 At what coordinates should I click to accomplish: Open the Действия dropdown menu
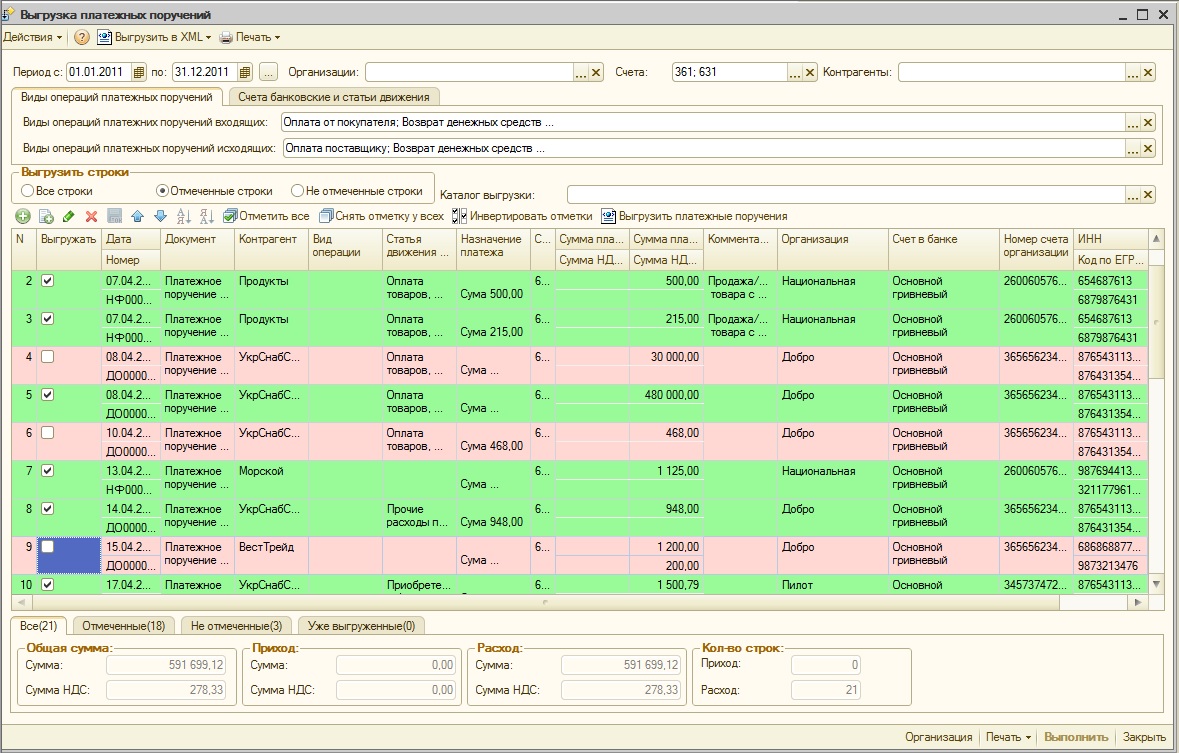point(32,37)
